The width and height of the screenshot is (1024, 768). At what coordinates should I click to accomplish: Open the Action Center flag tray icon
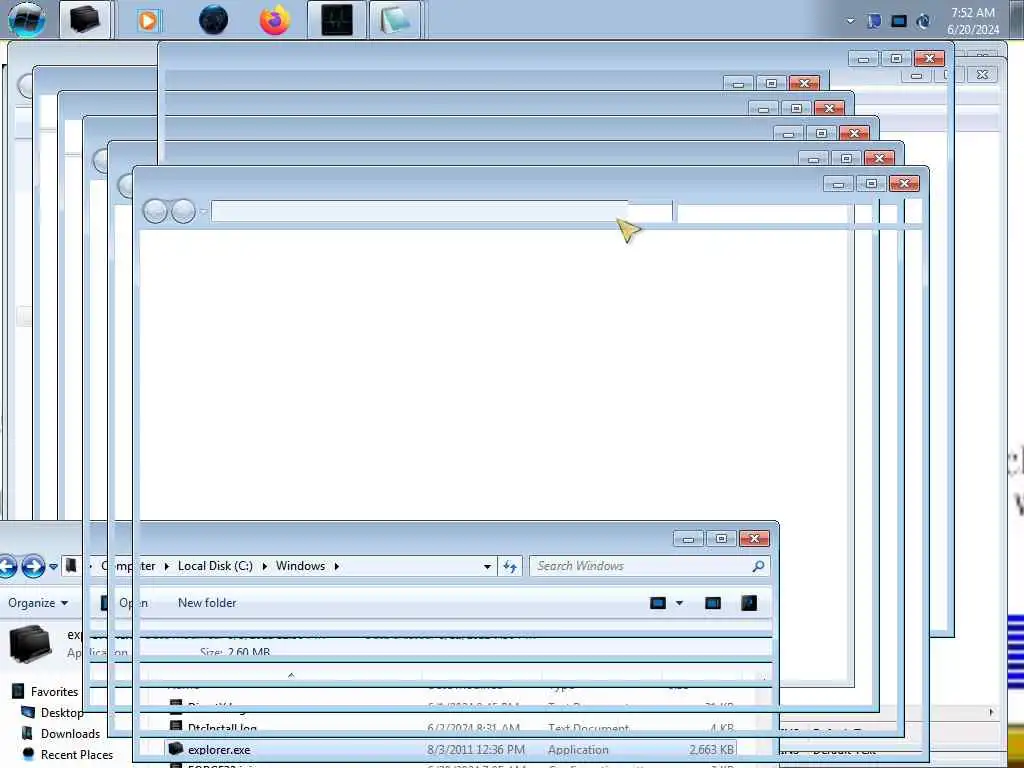point(874,21)
